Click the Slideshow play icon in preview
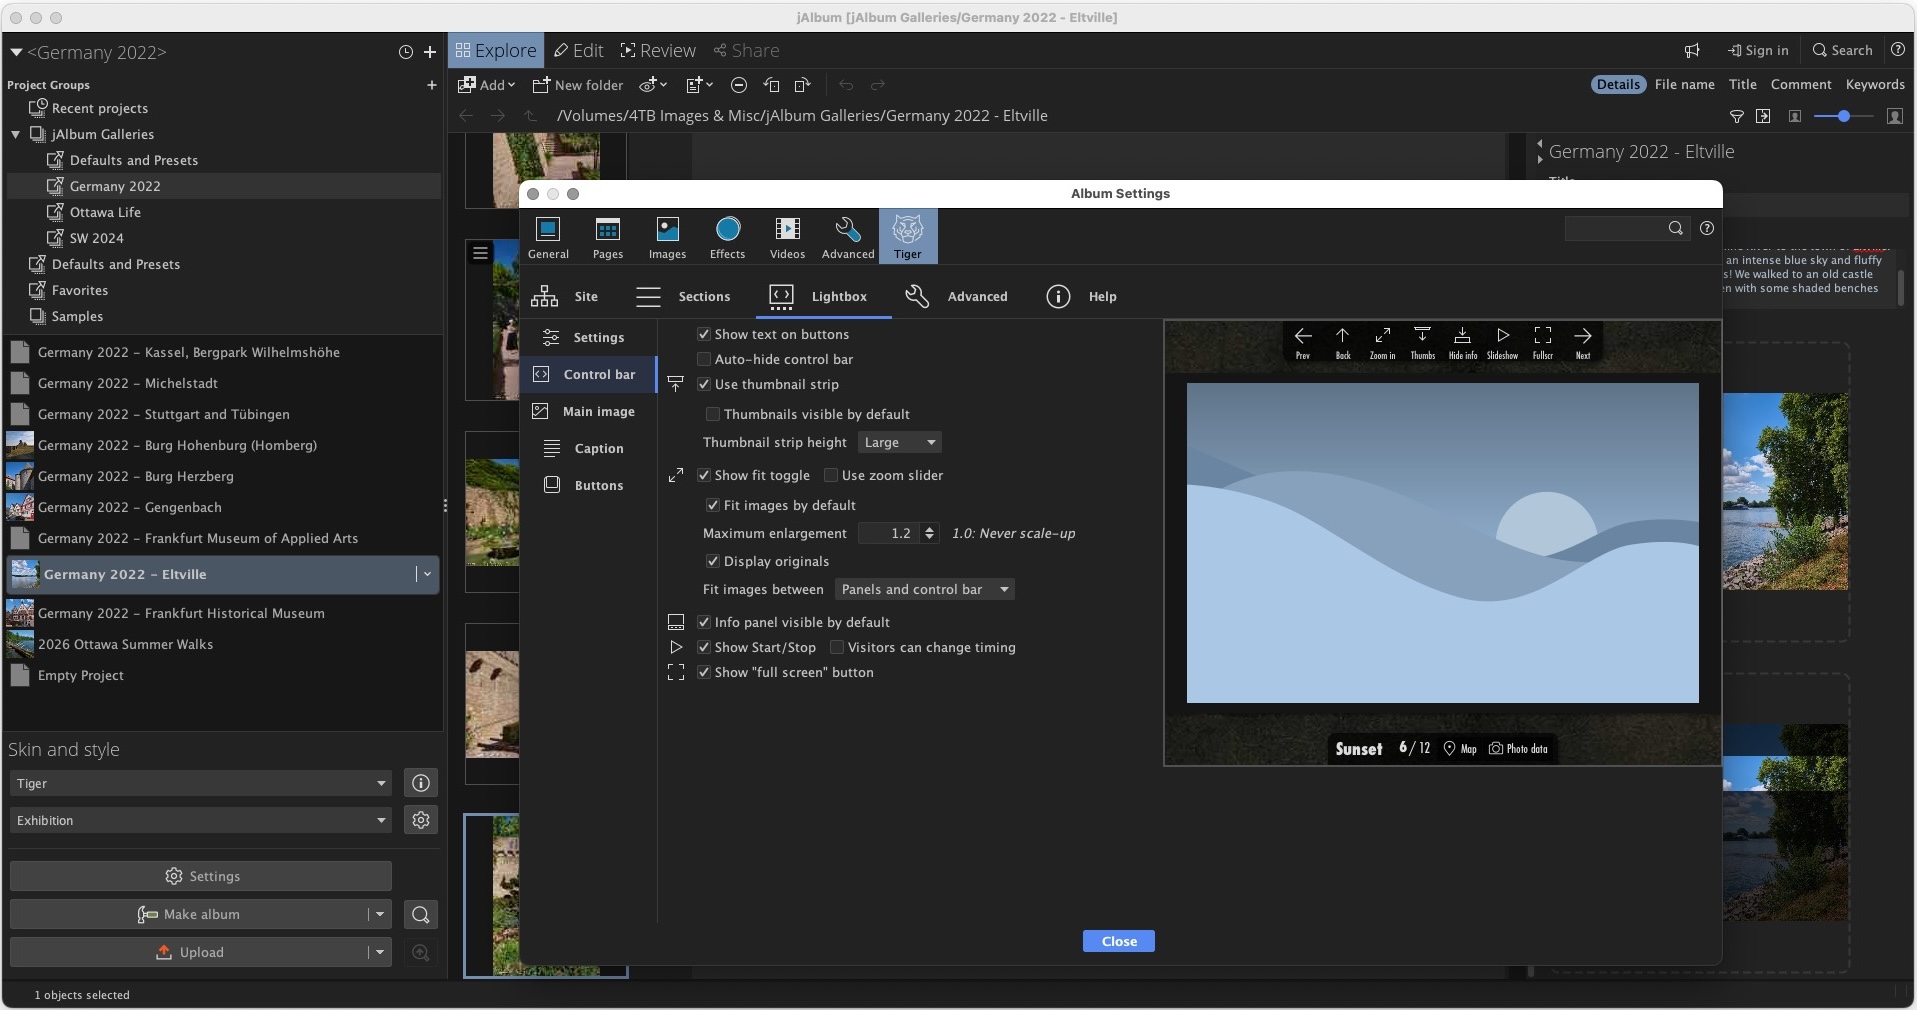The width and height of the screenshot is (1917, 1010). point(1502,342)
